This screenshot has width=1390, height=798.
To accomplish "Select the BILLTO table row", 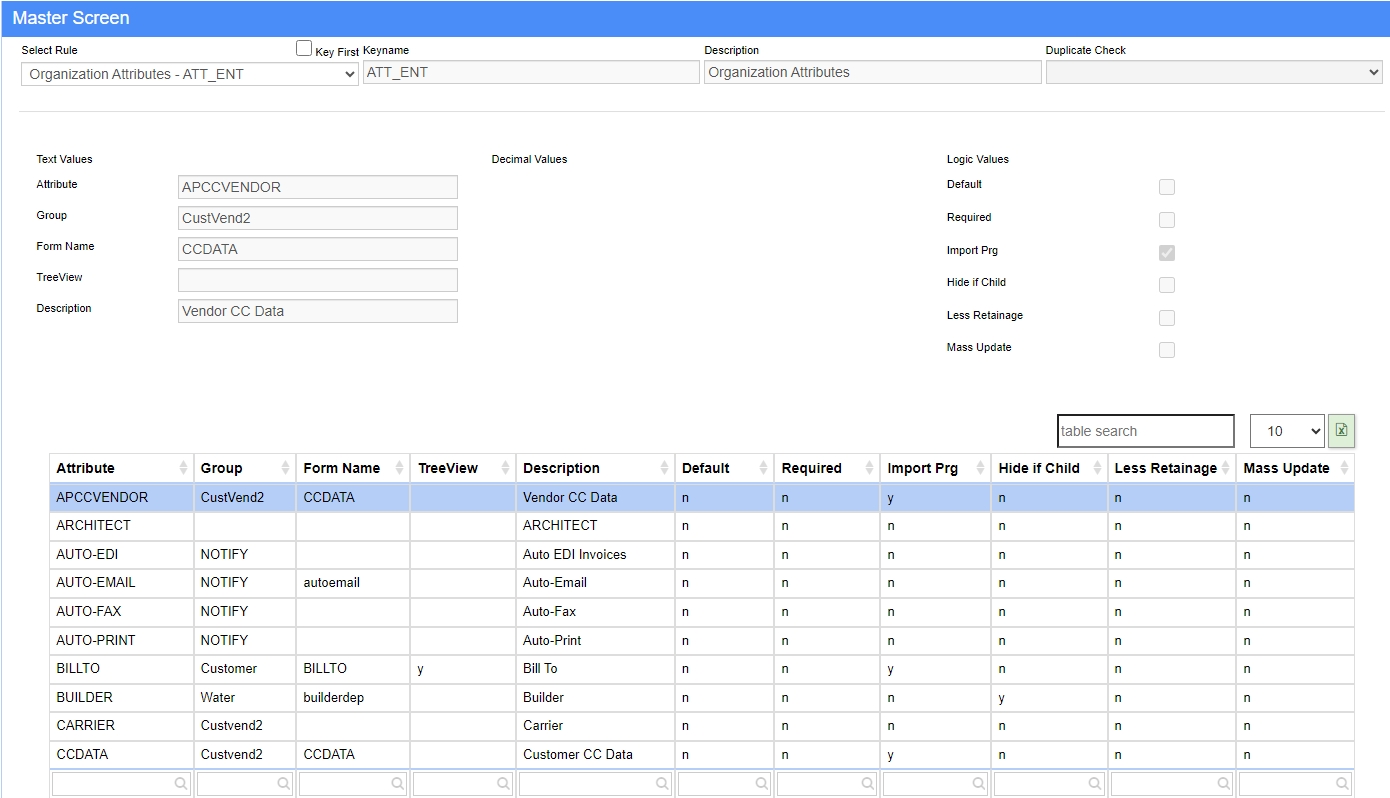I will (702, 669).
